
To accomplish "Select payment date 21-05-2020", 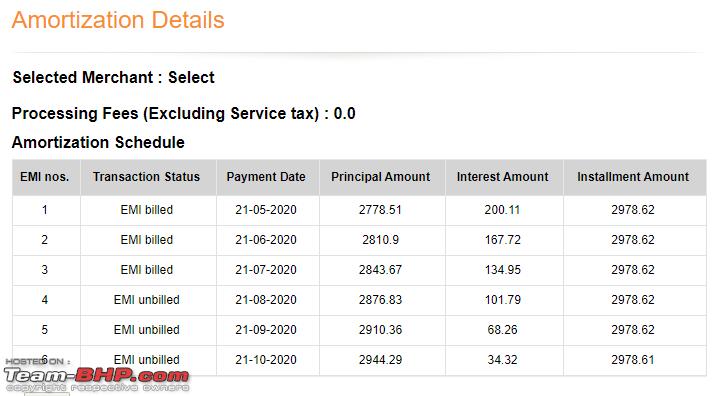I will tap(266, 210).
